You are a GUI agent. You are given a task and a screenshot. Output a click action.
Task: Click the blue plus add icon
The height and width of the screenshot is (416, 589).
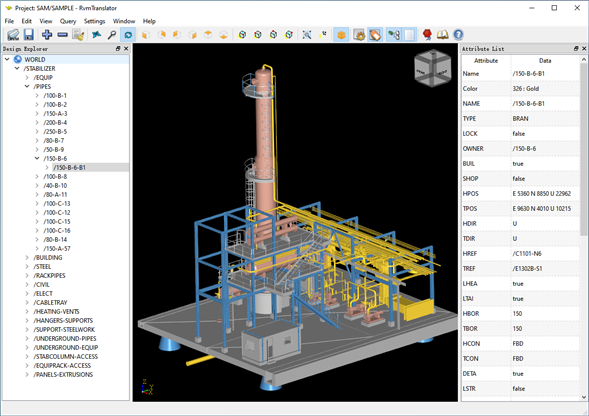[x=47, y=35]
